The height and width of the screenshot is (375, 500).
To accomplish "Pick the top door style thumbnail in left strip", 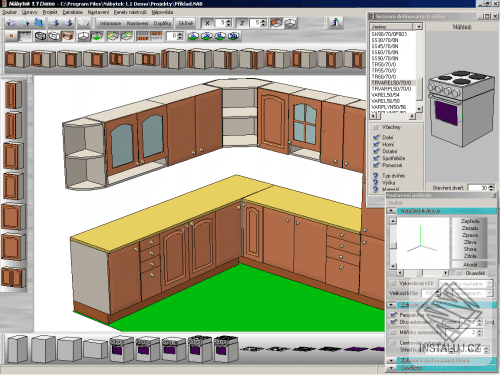I will [13, 95].
